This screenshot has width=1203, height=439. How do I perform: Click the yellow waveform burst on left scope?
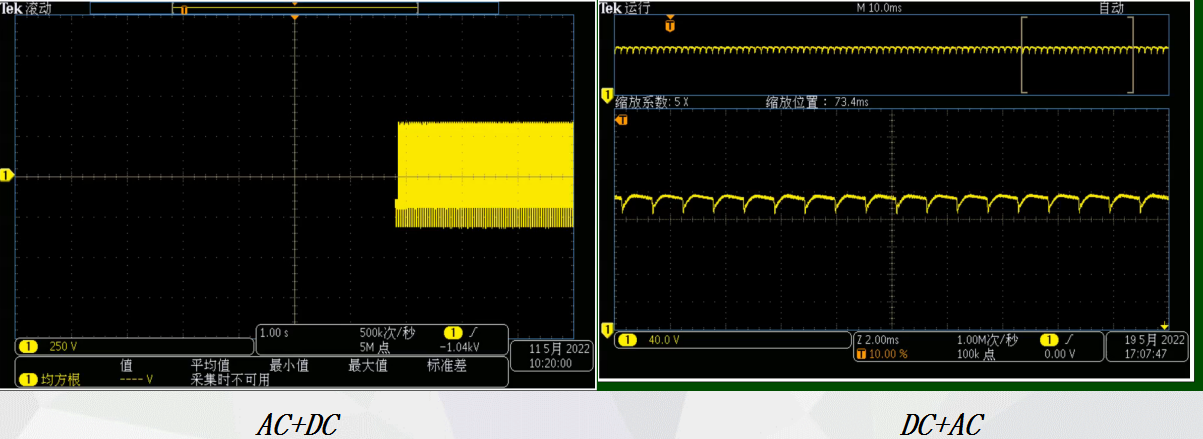point(486,175)
